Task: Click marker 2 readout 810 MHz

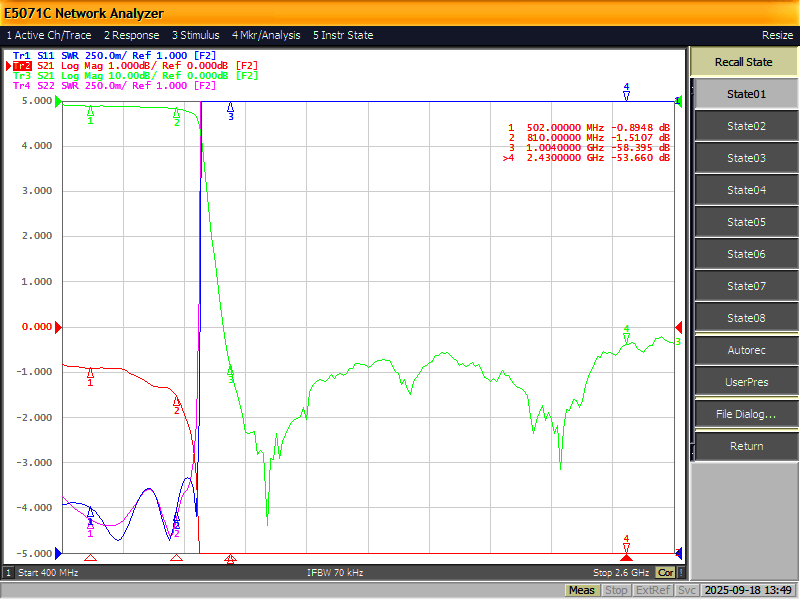Action: click(588, 138)
